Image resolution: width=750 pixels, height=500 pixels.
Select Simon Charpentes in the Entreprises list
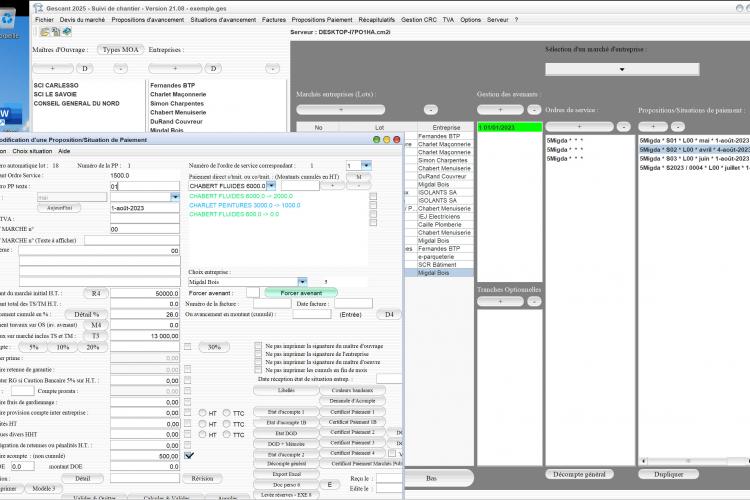click(177, 103)
